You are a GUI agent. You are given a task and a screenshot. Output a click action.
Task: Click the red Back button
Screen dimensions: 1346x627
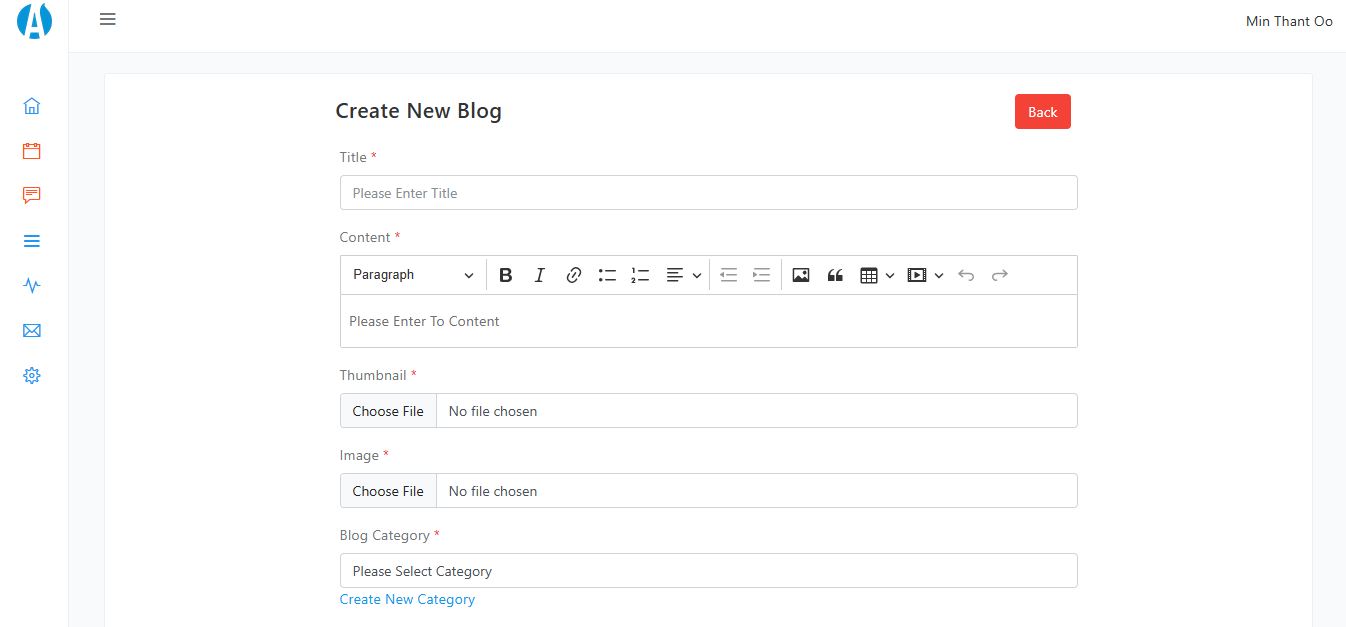pos(1042,112)
